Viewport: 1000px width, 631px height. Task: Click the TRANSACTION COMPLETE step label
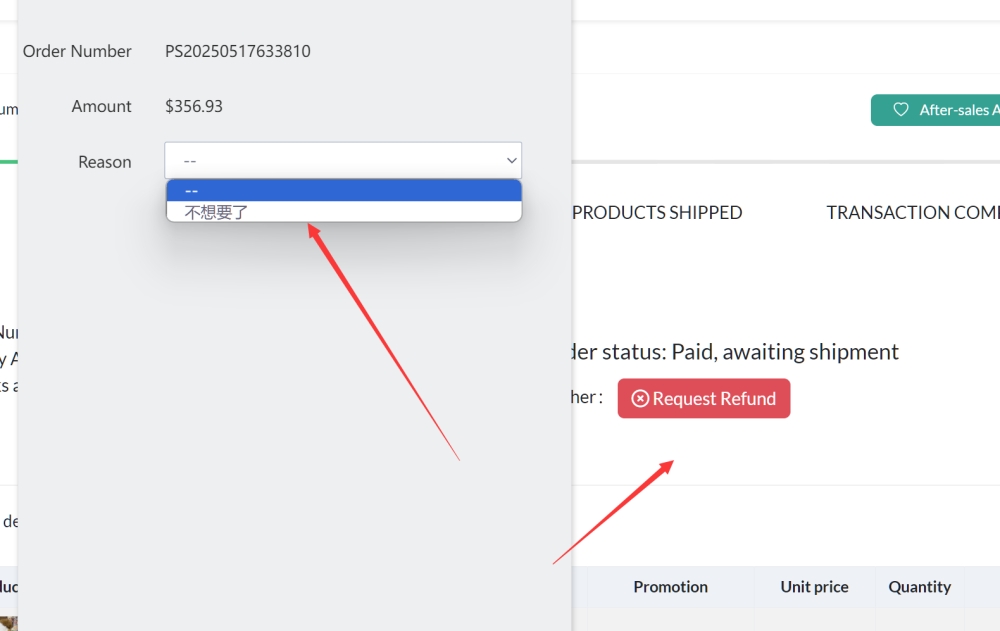coord(913,212)
